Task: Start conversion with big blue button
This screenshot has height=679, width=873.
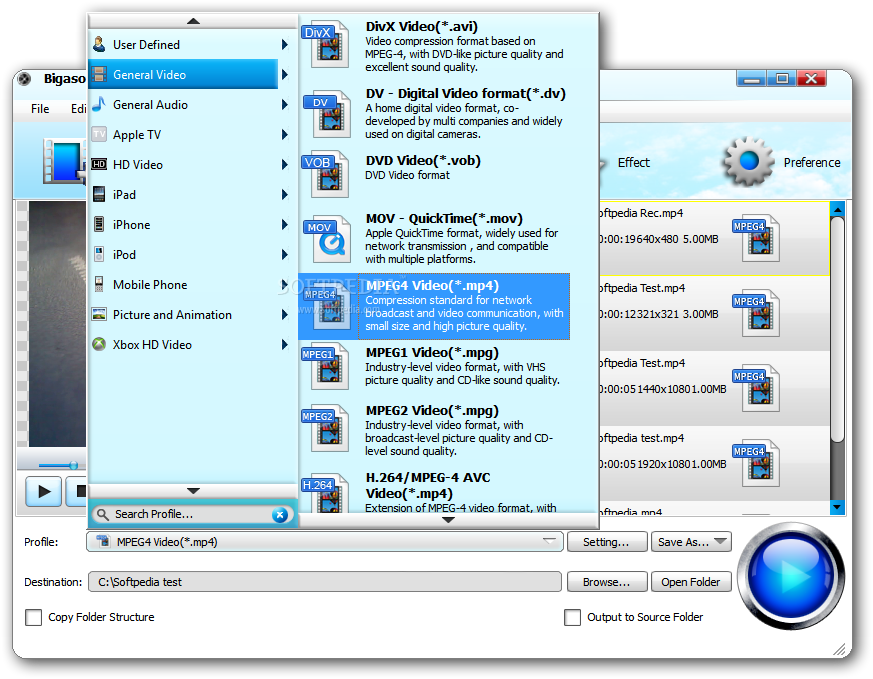Action: pyautogui.click(x=791, y=575)
